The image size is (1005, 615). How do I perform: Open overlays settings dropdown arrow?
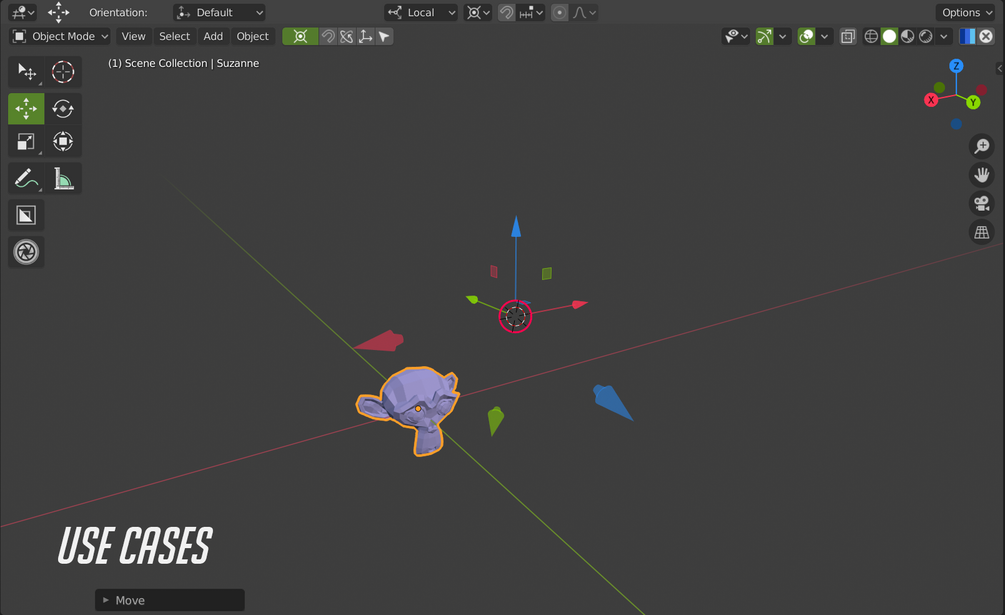point(825,37)
